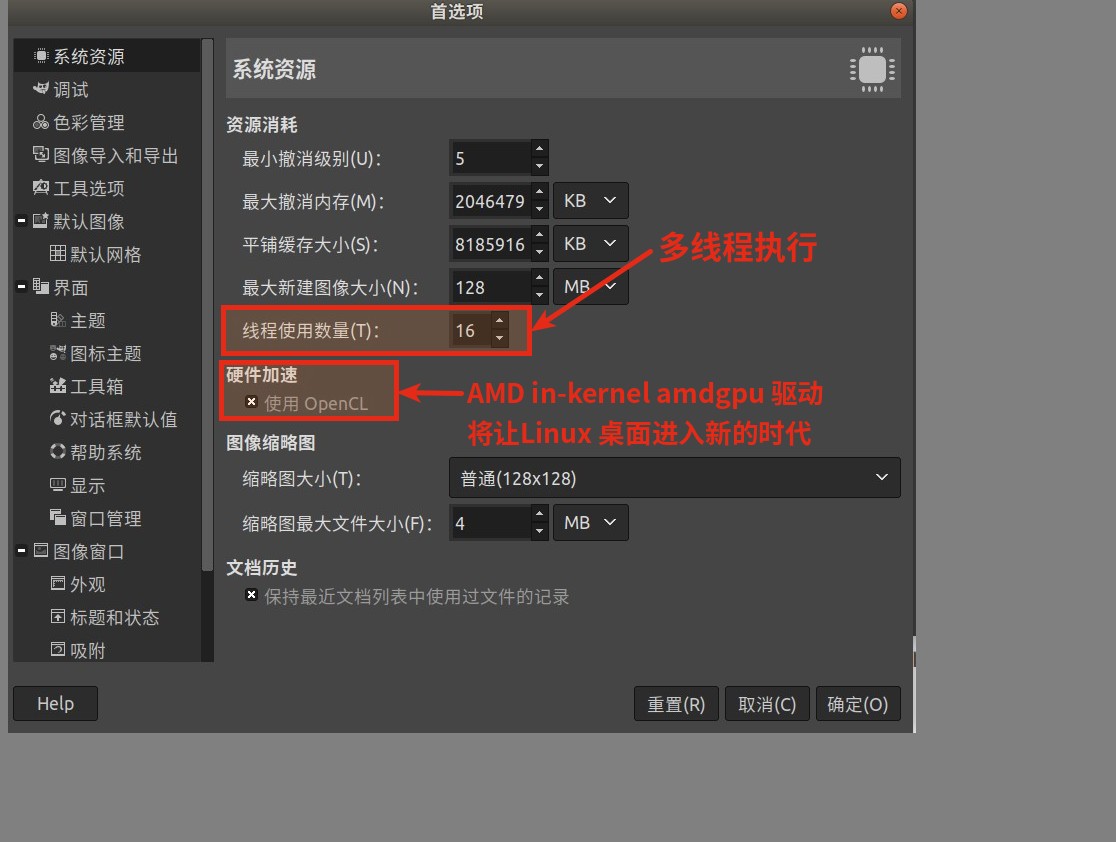
Task: Click the 系统资源 chip icon in sidebar
Action: (41, 56)
